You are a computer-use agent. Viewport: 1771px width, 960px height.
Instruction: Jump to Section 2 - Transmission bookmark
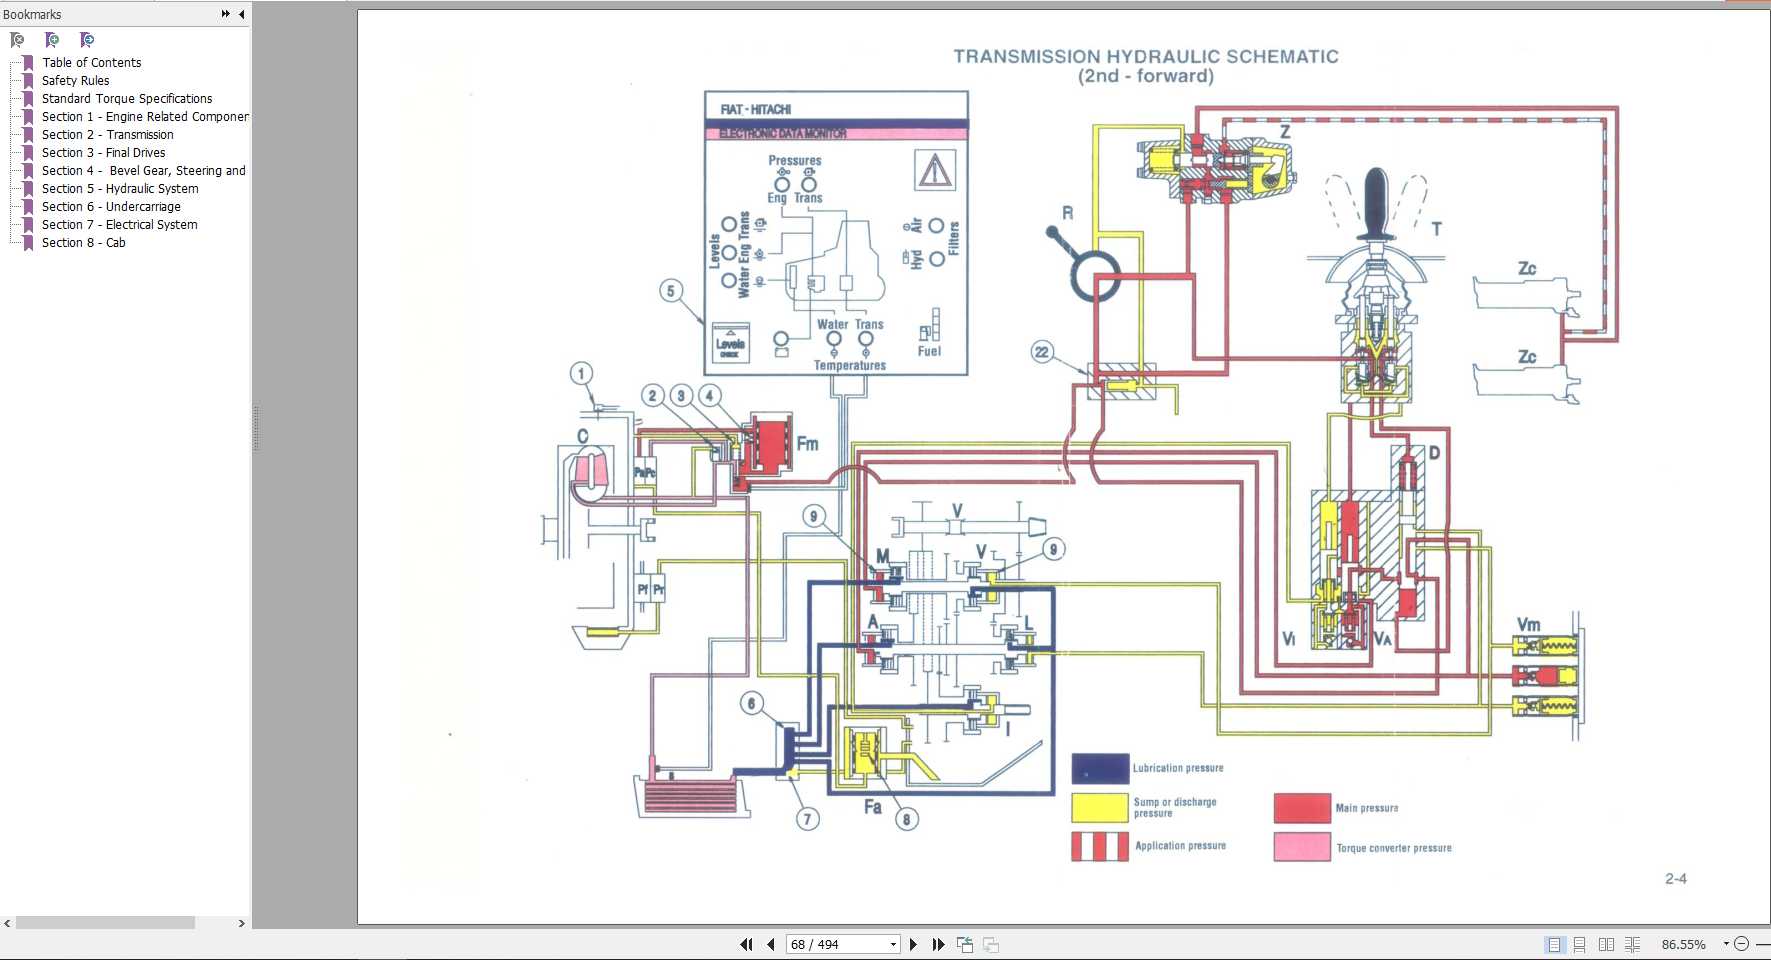pyautogui.click(x=107, y=134)
